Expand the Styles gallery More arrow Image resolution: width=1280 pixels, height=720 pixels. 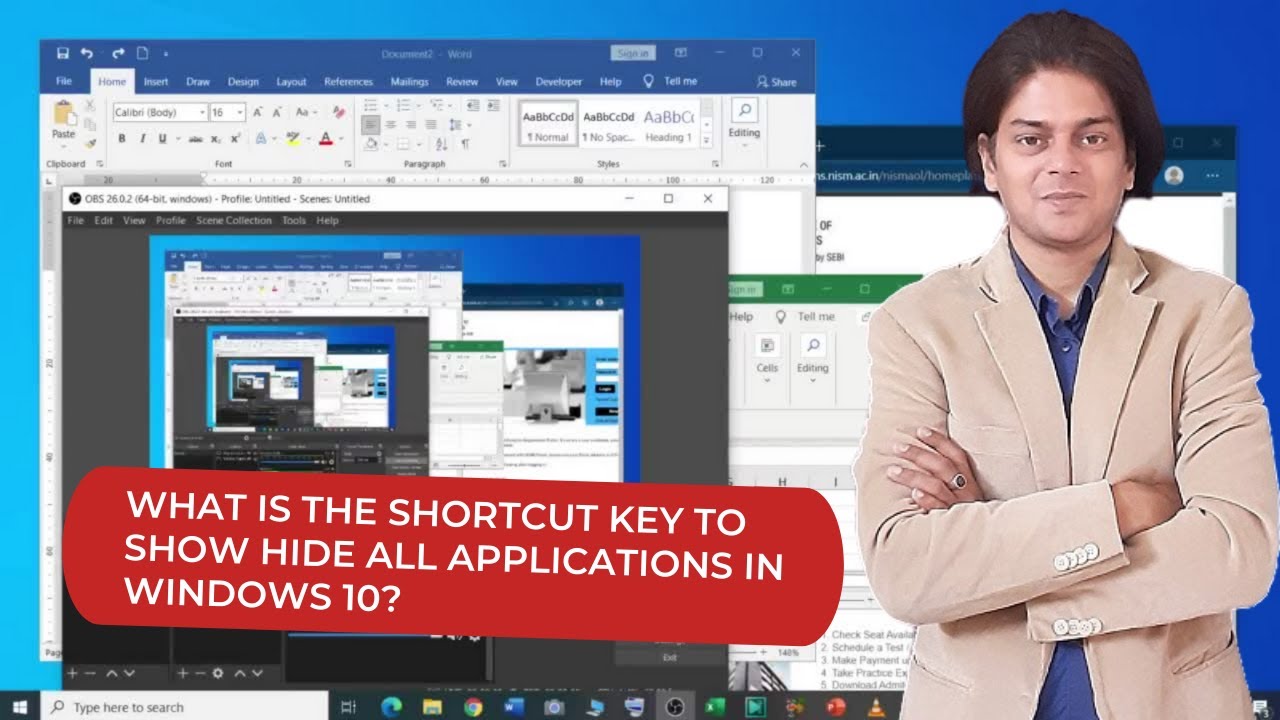pos(707,140)
